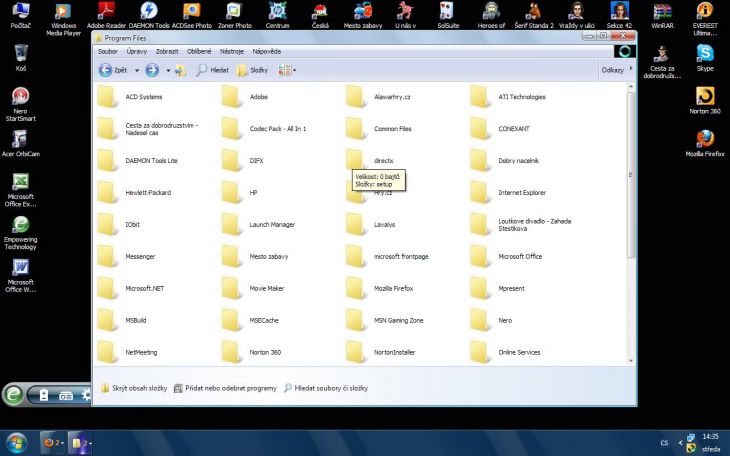The width and height of the screenshot is (730, 456).
Task: Select the Mozilla Firefox folder
Action: point(379,289)
